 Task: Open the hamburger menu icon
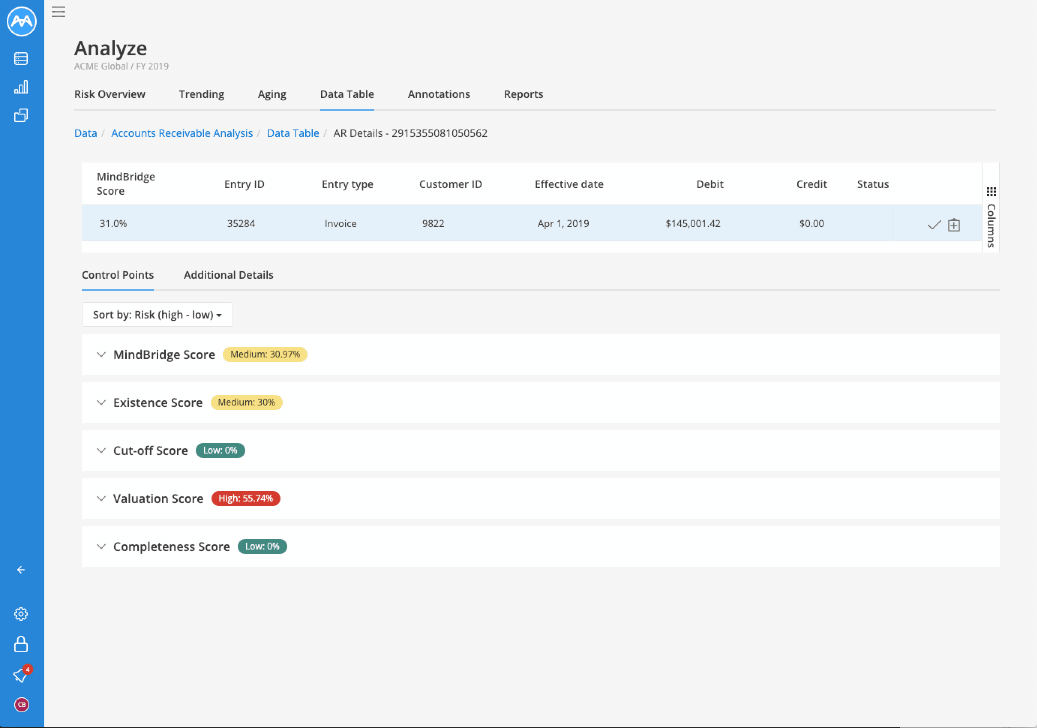[58, 12]
